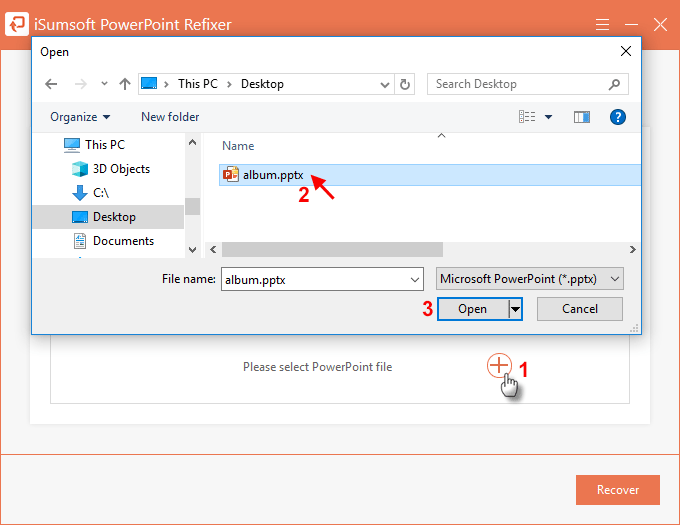Sort files by the Name column
680x525 pixels.
coord(238,146)
